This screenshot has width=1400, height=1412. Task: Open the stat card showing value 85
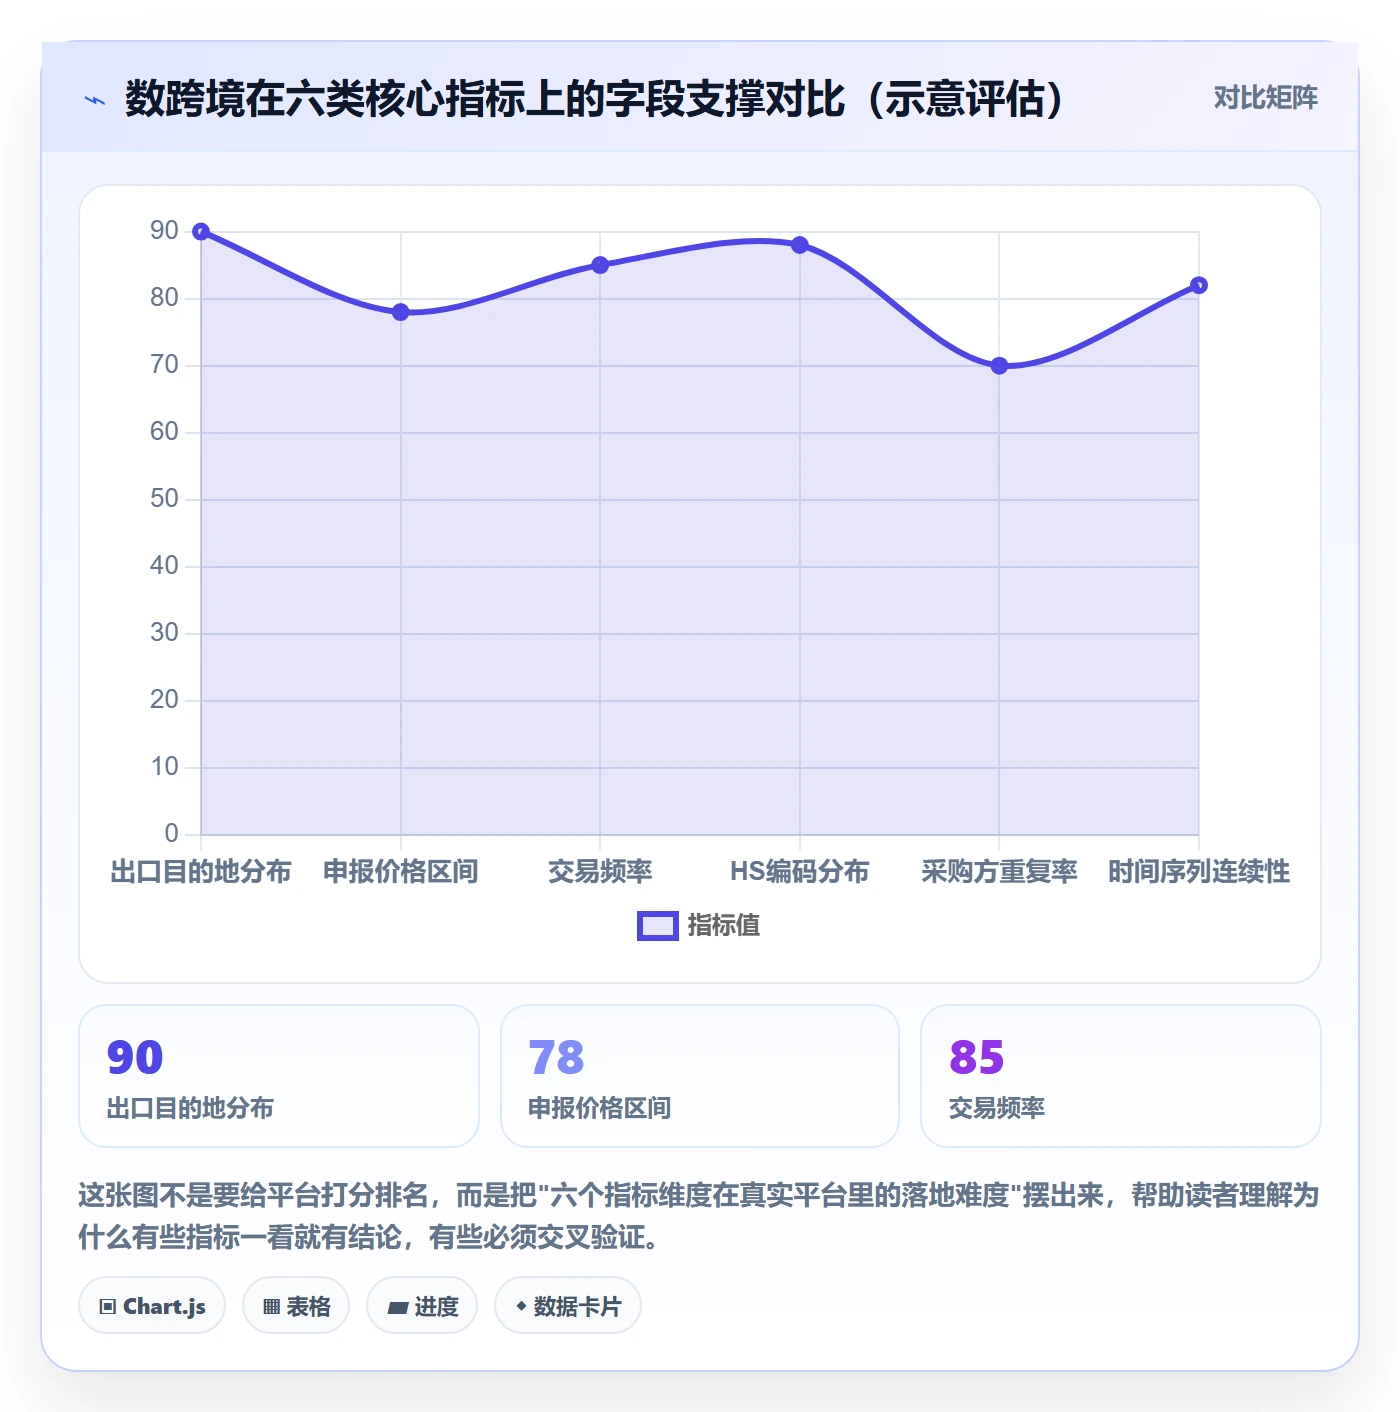tap(1121, 1076)
